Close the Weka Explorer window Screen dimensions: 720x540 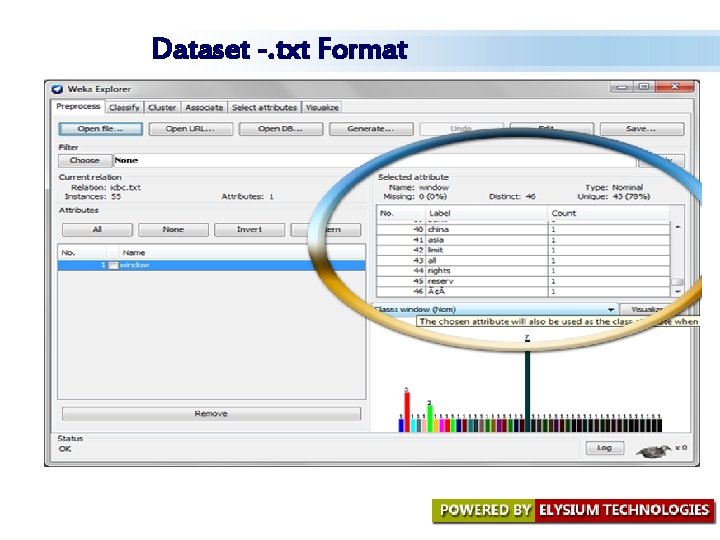point(675,87)
